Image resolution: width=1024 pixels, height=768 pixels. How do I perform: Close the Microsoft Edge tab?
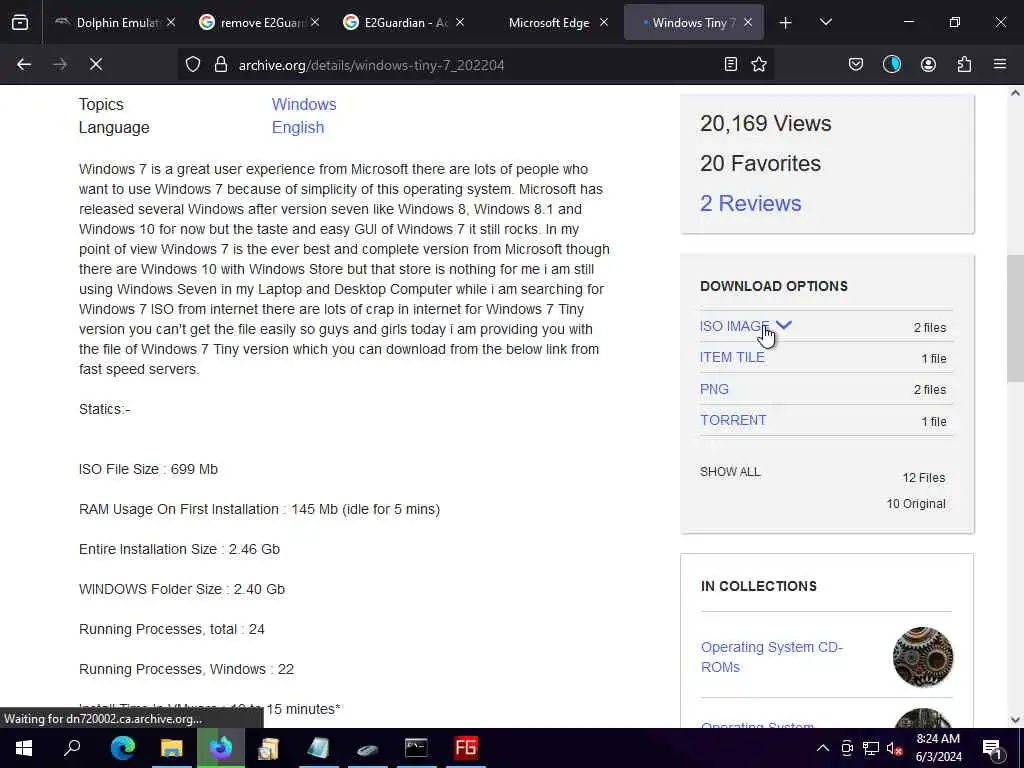click(603, 22)
